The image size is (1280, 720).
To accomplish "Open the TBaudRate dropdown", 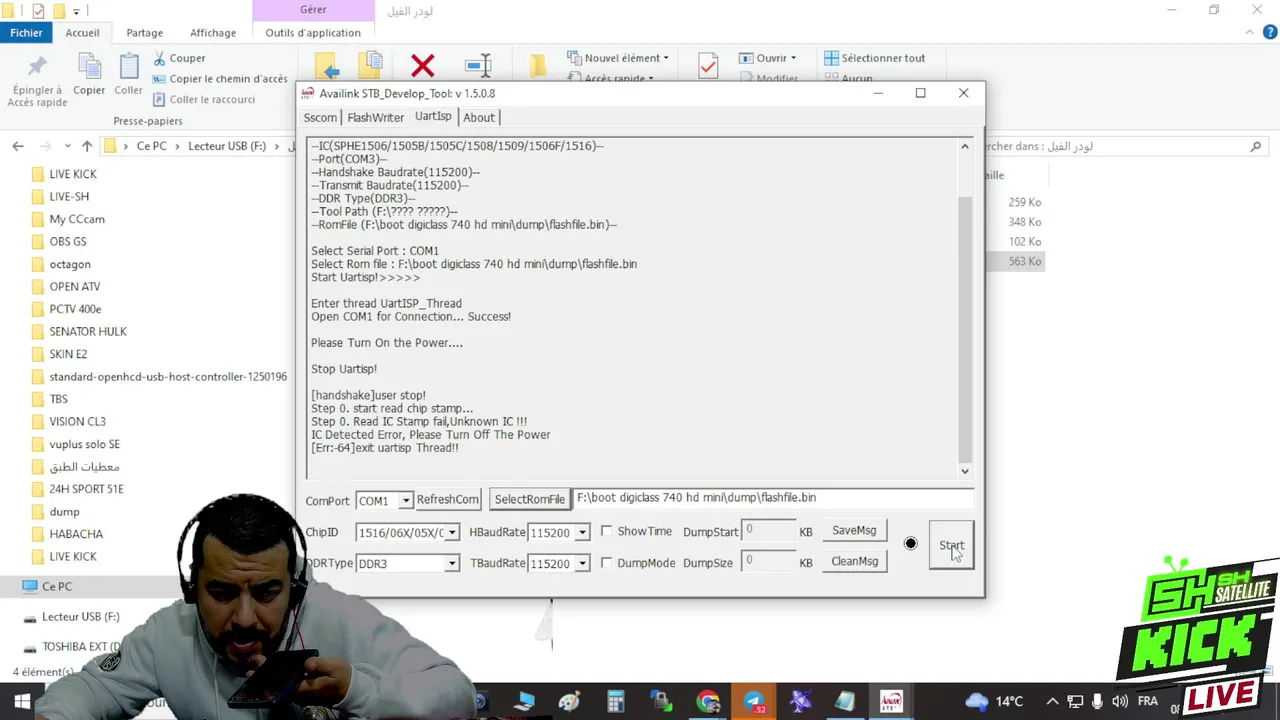I will pos(582,564).
